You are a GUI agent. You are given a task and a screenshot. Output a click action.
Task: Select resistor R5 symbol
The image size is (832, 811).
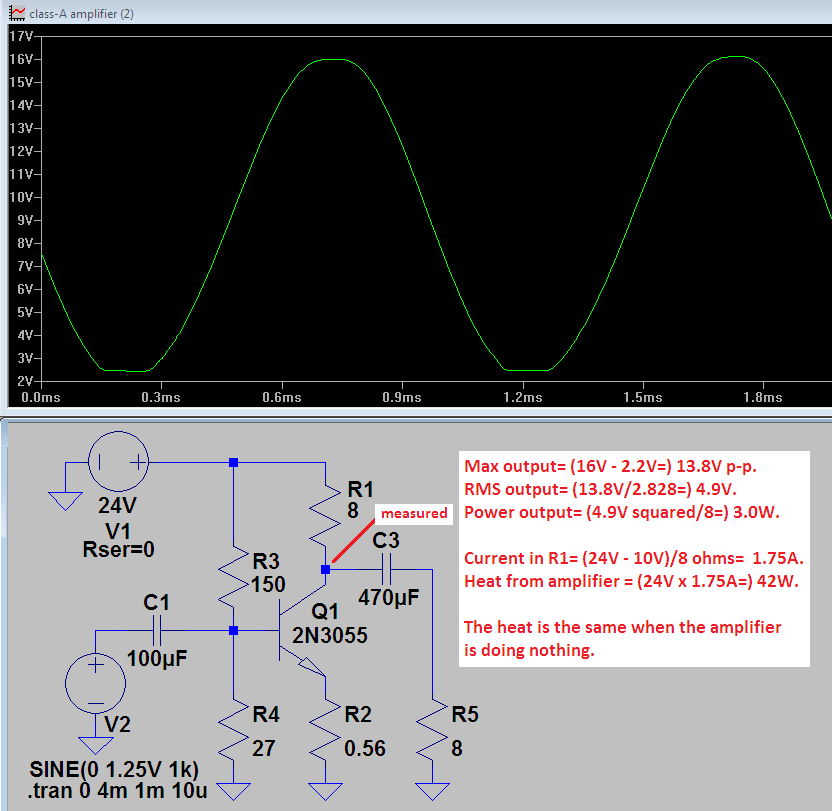click(432, 730)
